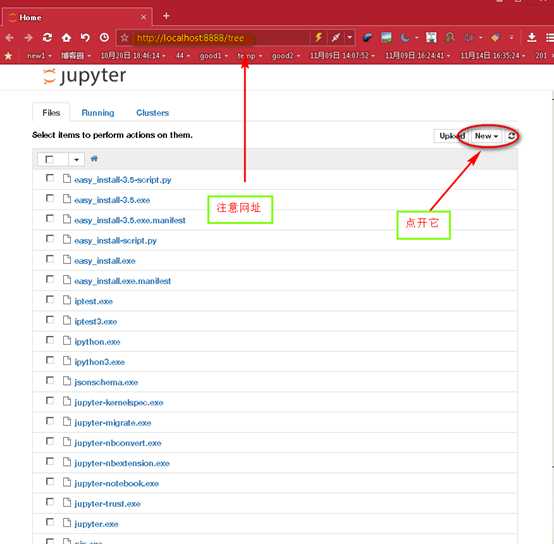
Task: Open easy_install.exe file link
Action: pyautogui.click(x=105, y=261)
